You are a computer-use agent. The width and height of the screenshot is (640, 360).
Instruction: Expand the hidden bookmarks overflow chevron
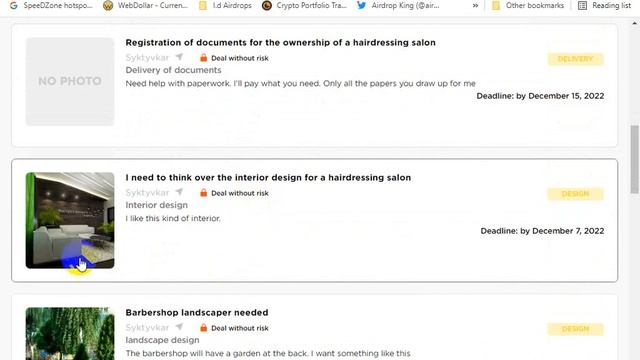tap(475, 6)
